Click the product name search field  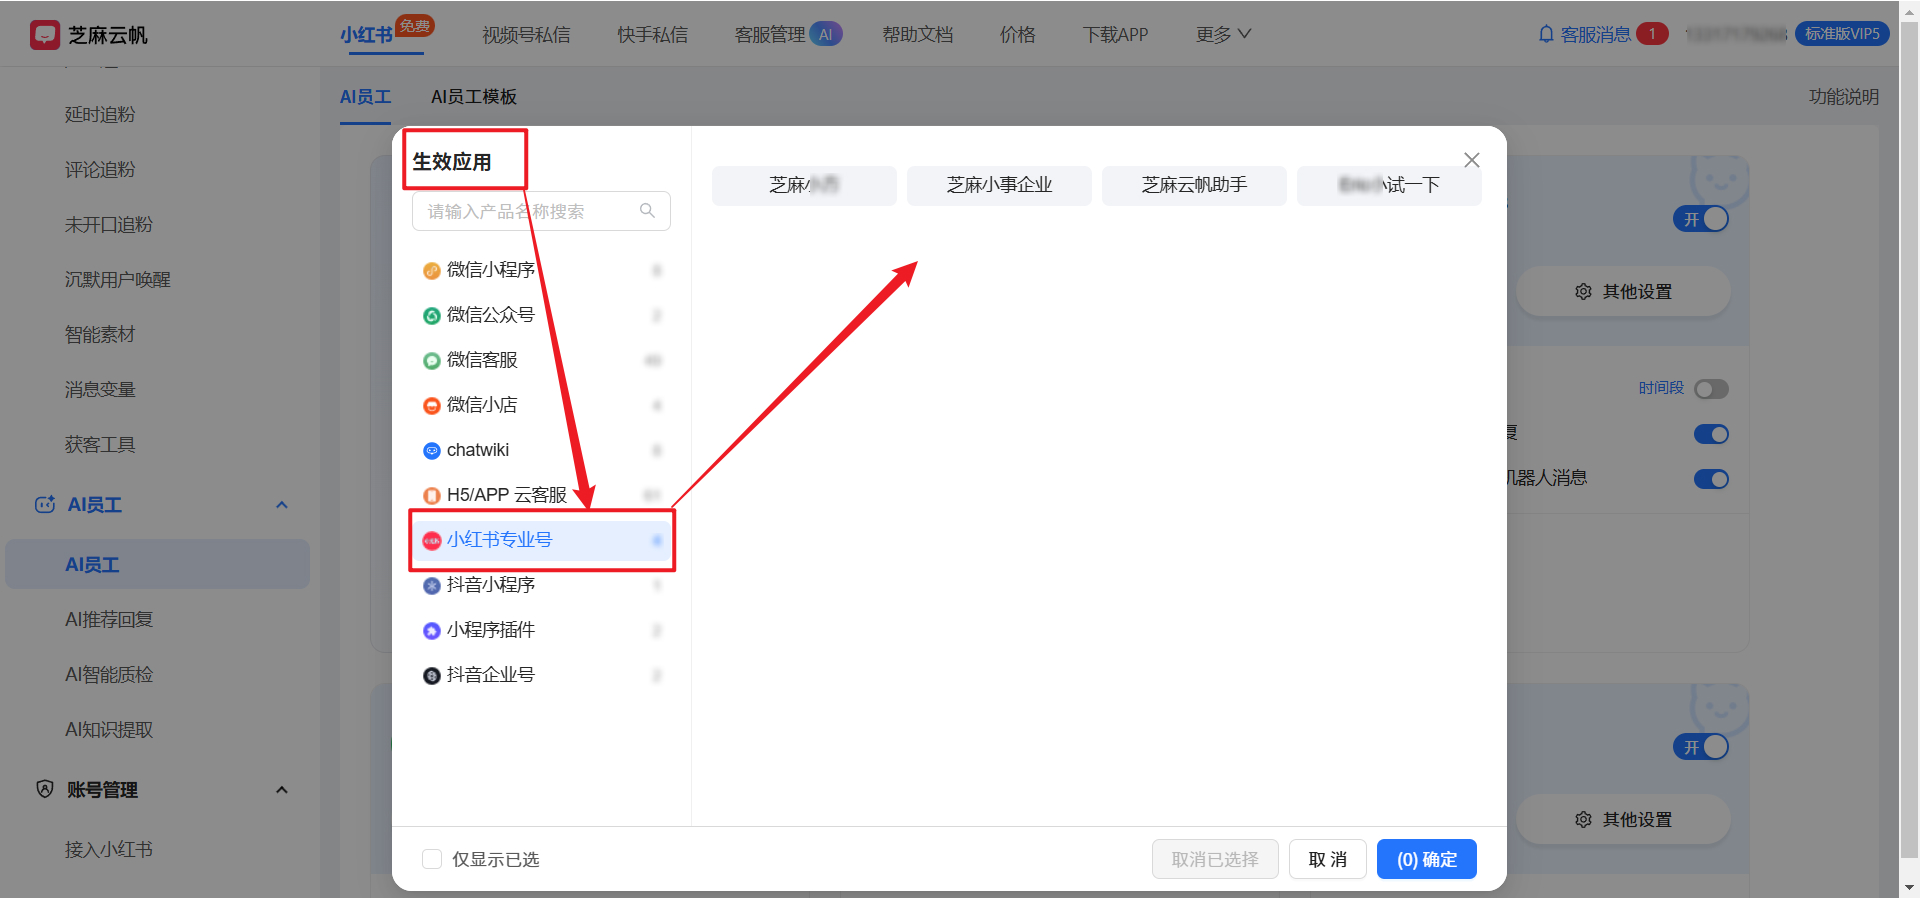click(x=541, y=211)
